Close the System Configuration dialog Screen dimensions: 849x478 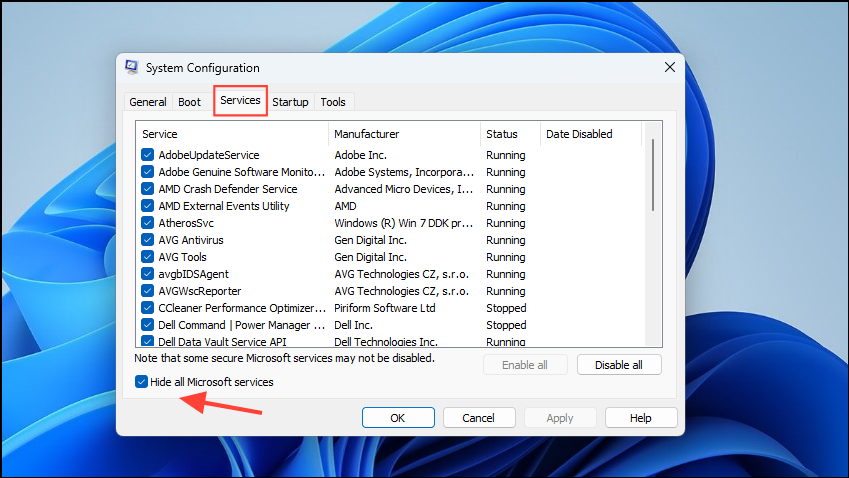[670, 67]
